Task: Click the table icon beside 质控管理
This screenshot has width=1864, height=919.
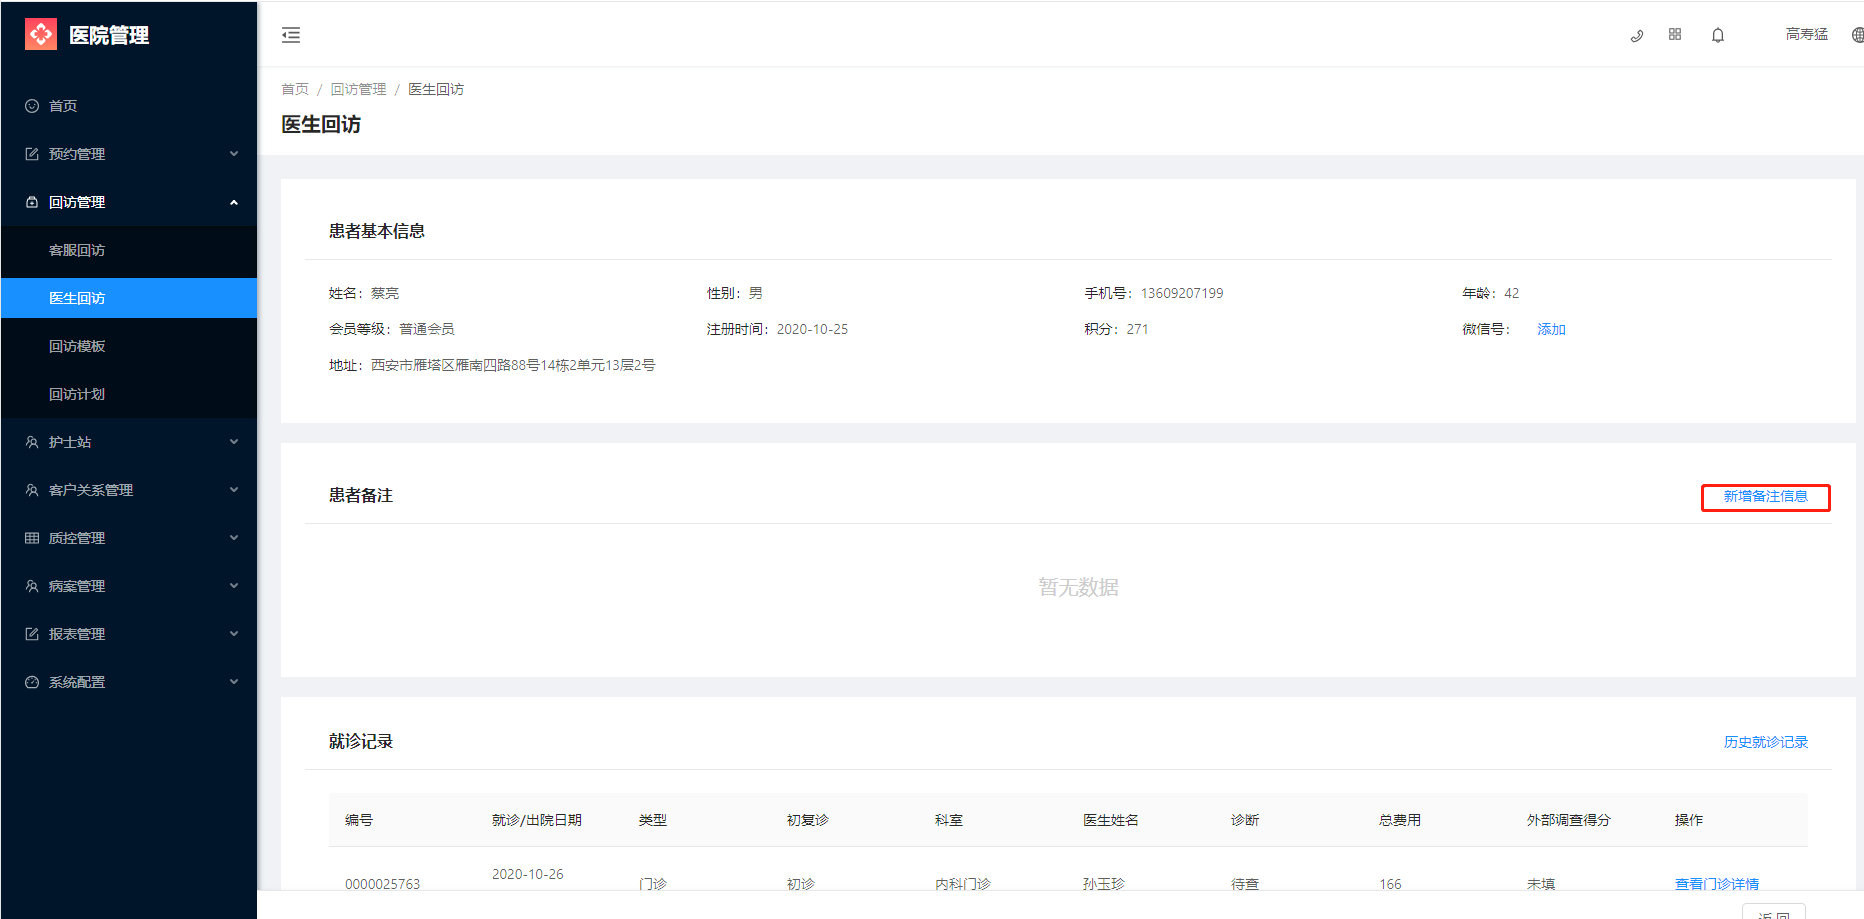Action: (32, 538)
